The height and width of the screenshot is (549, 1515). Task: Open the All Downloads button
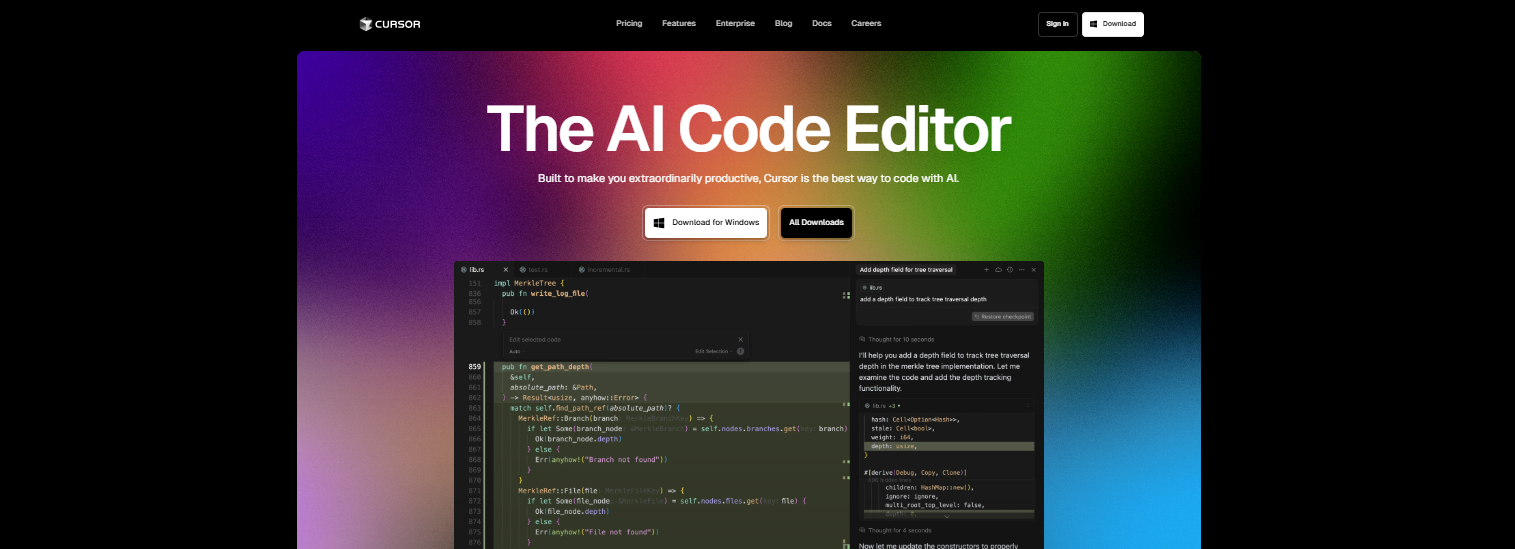point(816,223)
